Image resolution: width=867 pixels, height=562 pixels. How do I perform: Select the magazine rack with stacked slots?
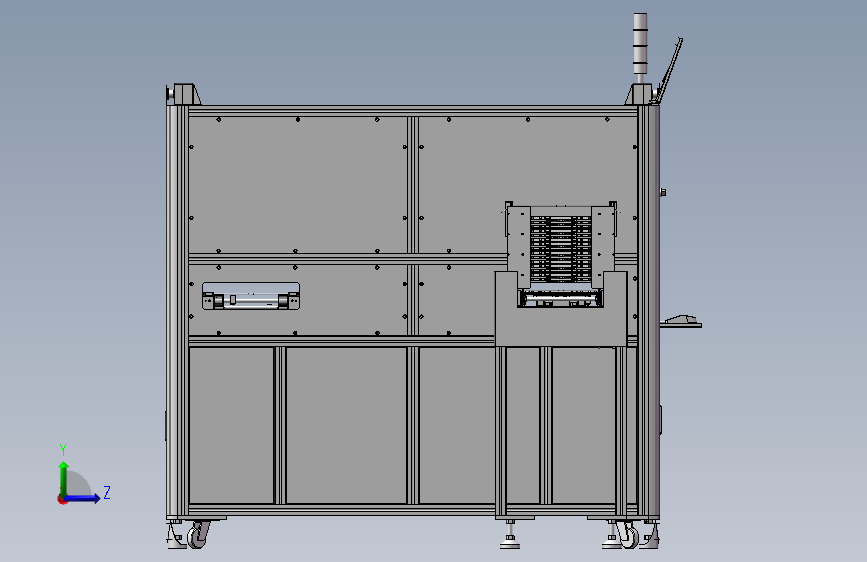click(x=561, y=248)
